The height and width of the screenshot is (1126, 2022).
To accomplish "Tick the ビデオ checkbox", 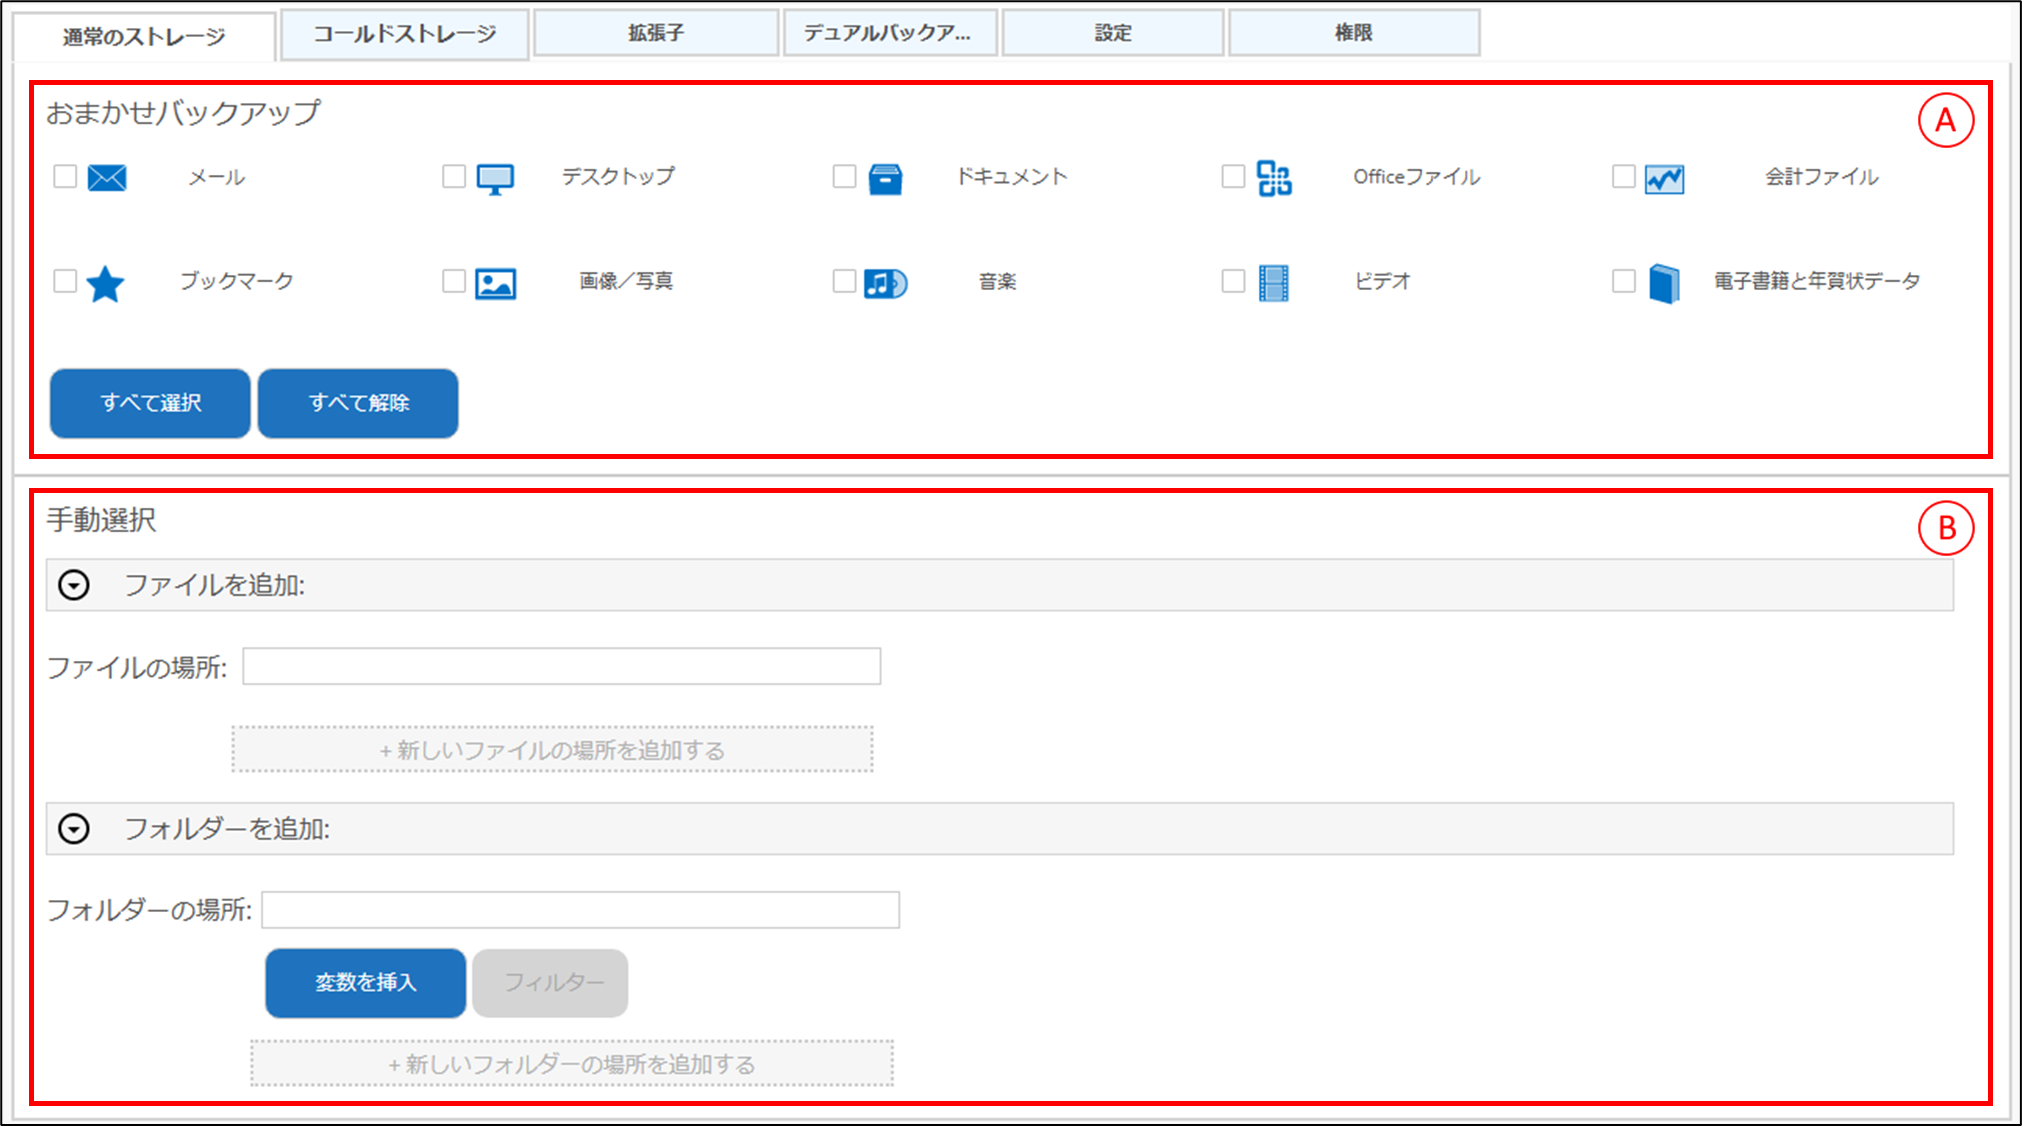I will pyautogui.click(x=1233, y=281).
